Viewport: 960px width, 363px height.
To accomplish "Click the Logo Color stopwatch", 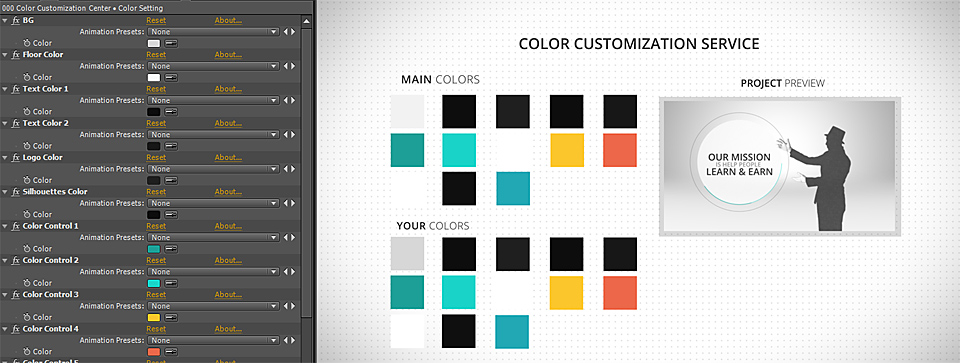I will click(26, 181).
